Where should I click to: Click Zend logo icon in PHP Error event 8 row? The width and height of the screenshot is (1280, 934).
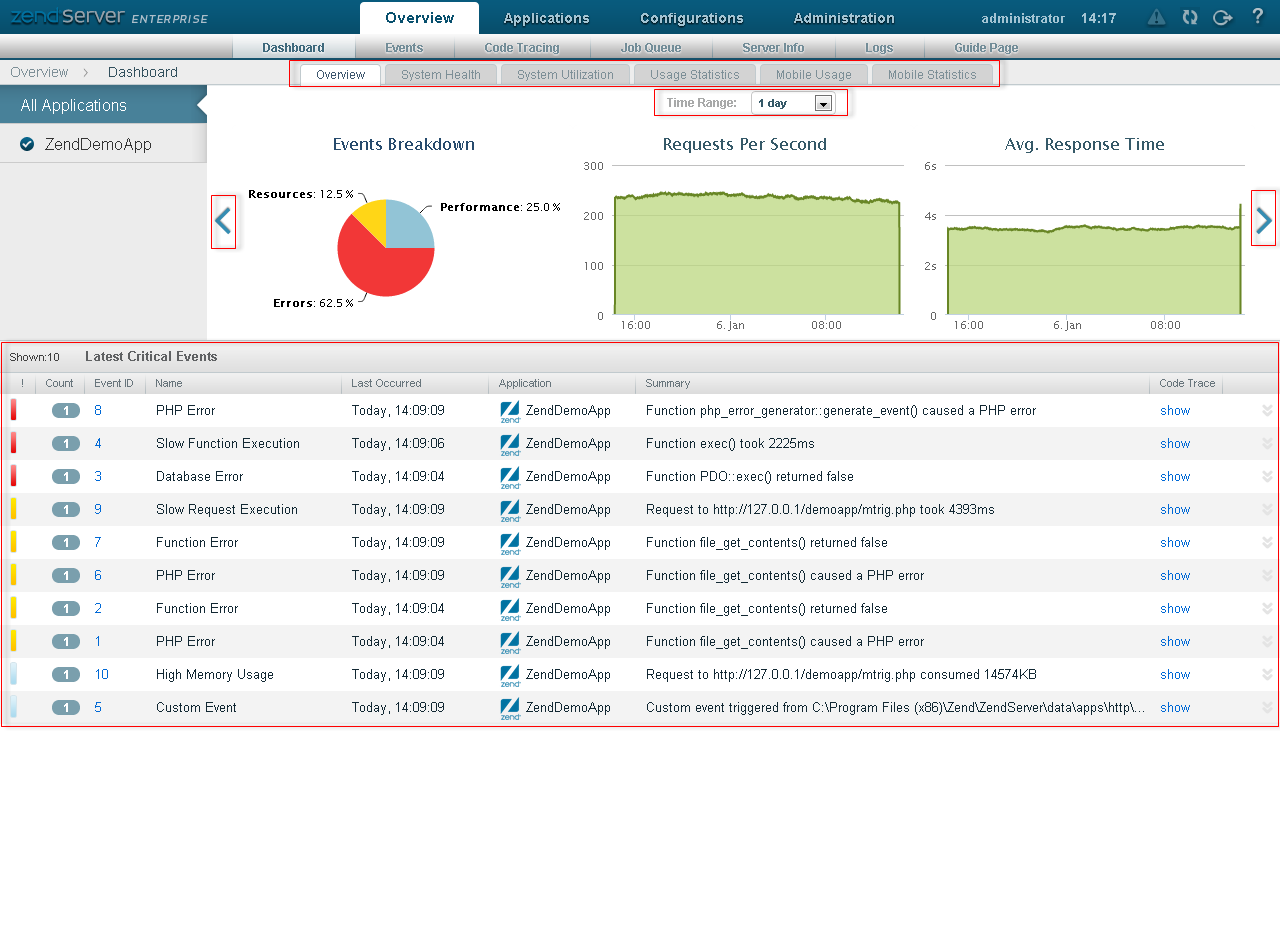click(510, 411)
